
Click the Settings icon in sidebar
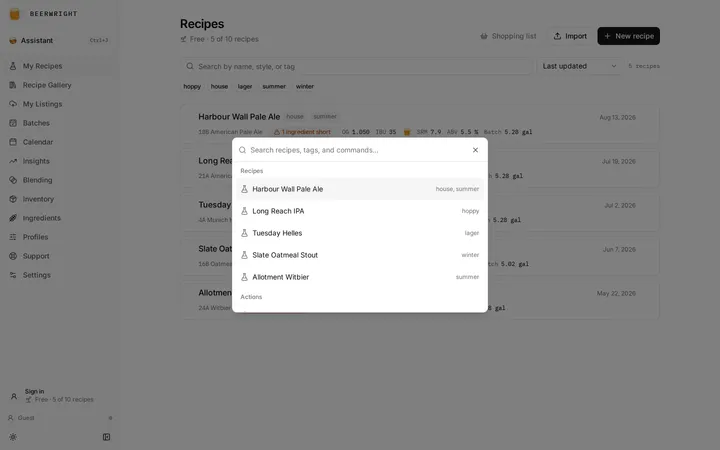coord(13,275)
